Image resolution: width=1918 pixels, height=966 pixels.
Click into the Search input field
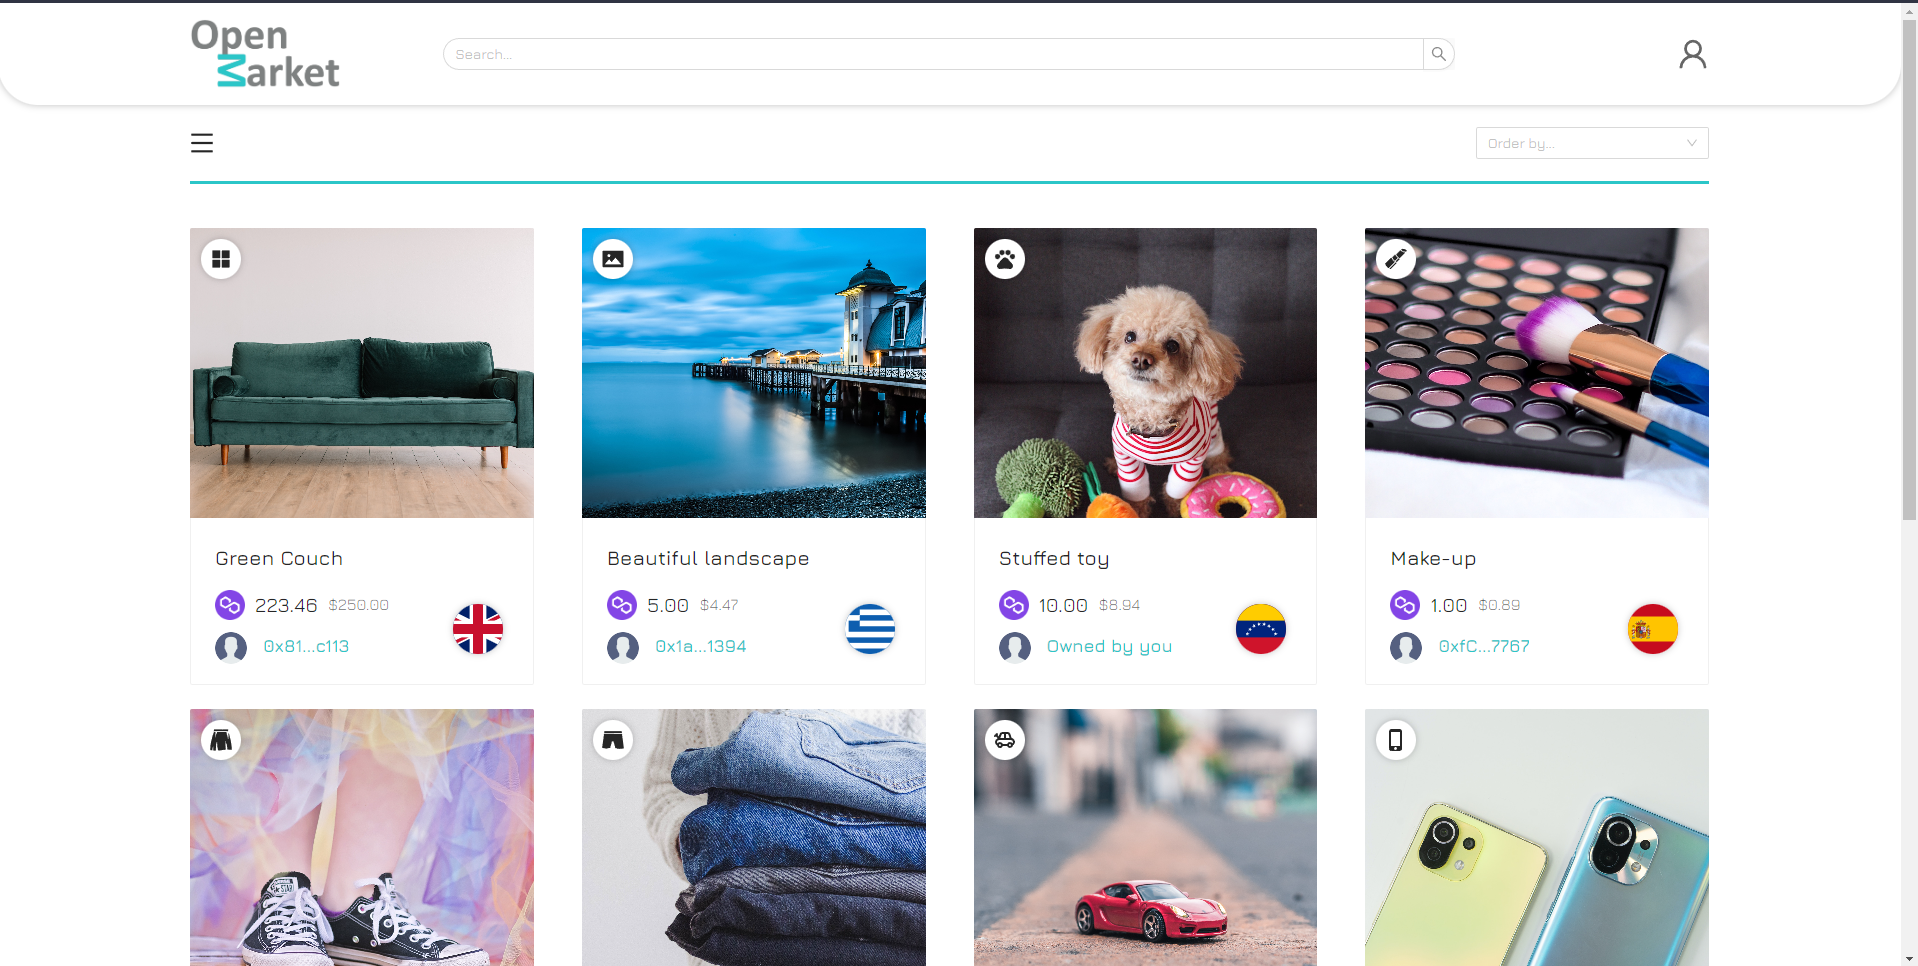(933, 54)
